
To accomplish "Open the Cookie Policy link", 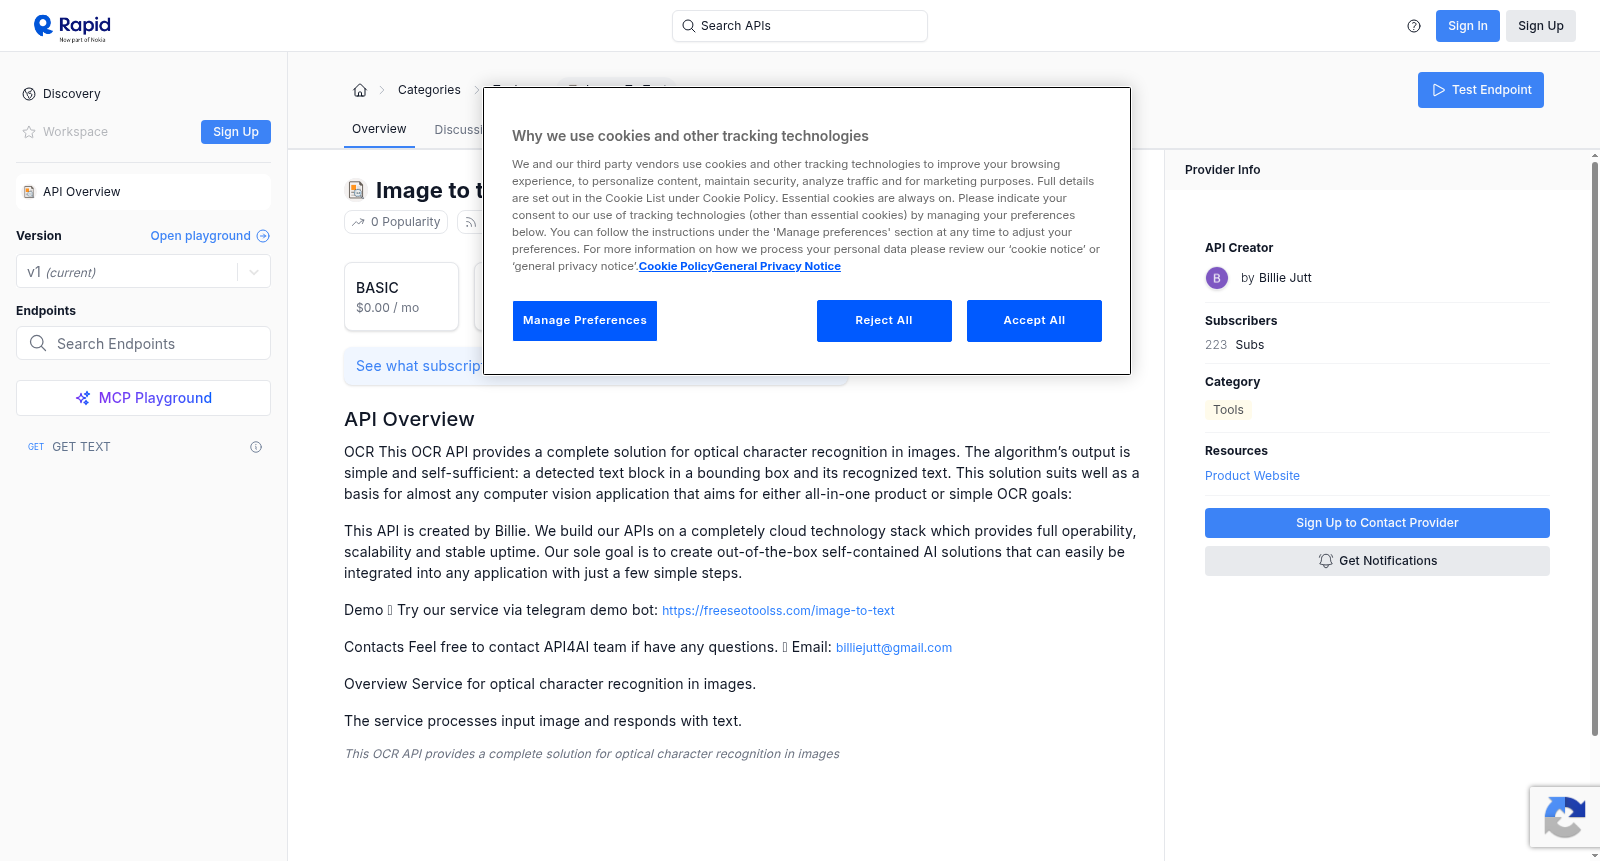I will pos(676,266).
